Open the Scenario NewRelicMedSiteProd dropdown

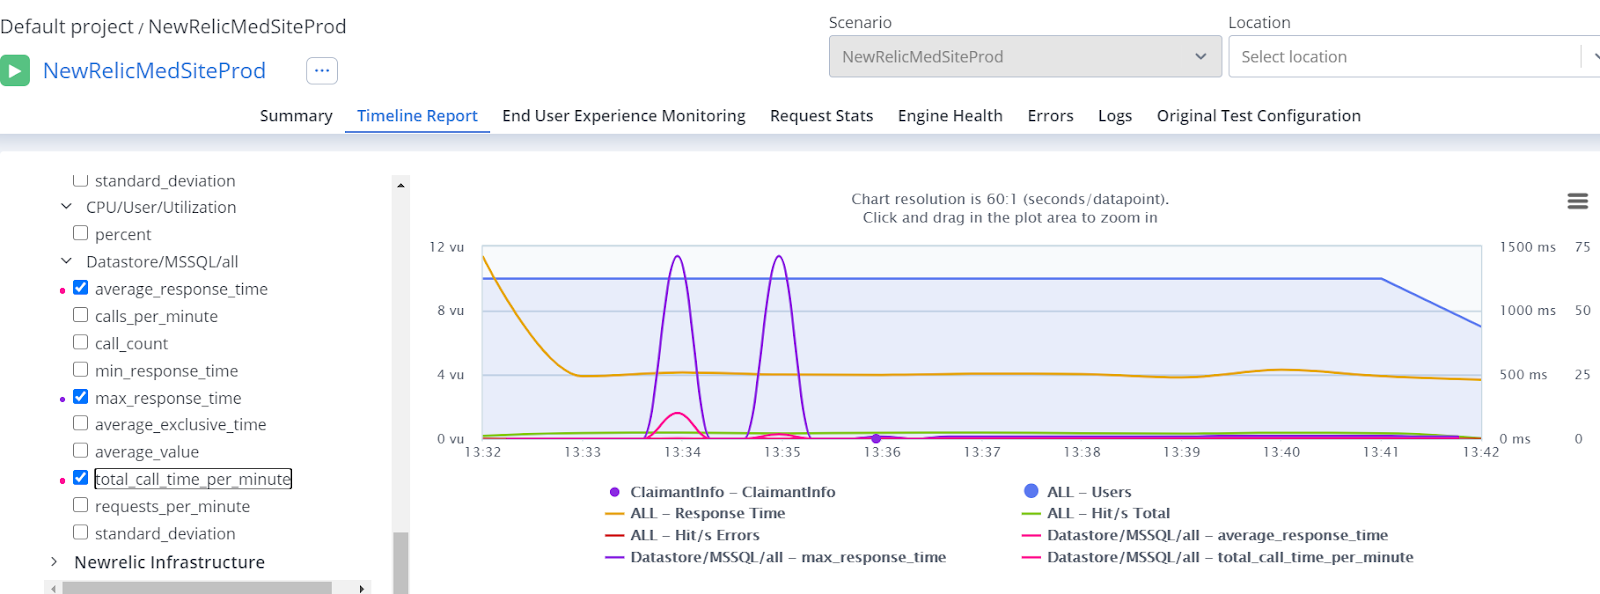(1025, 57)
